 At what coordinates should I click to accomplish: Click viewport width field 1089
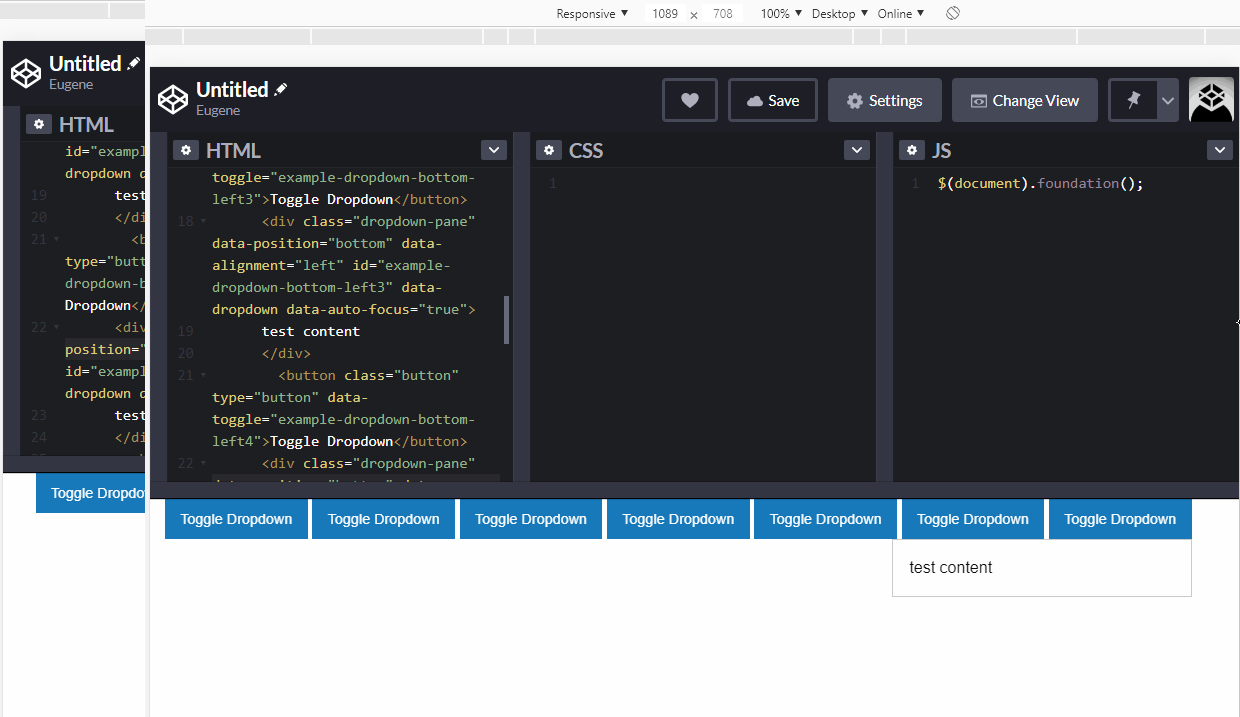(664, 13)
